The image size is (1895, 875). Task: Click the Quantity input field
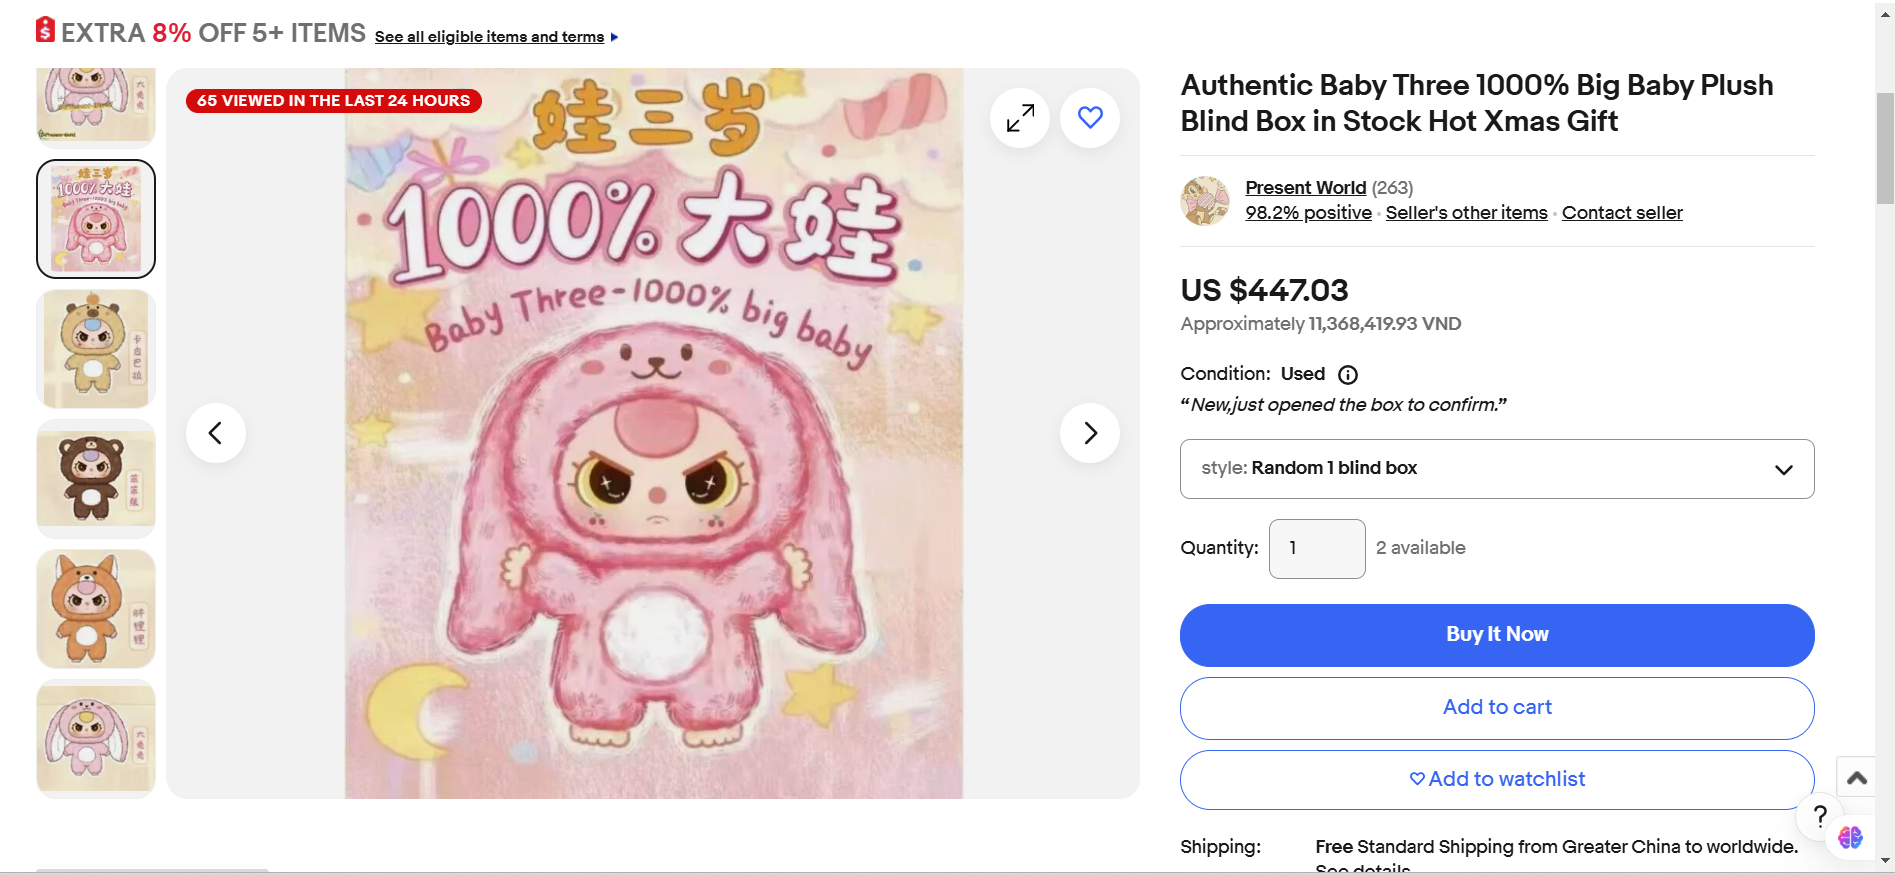[x=1317, y=549]
